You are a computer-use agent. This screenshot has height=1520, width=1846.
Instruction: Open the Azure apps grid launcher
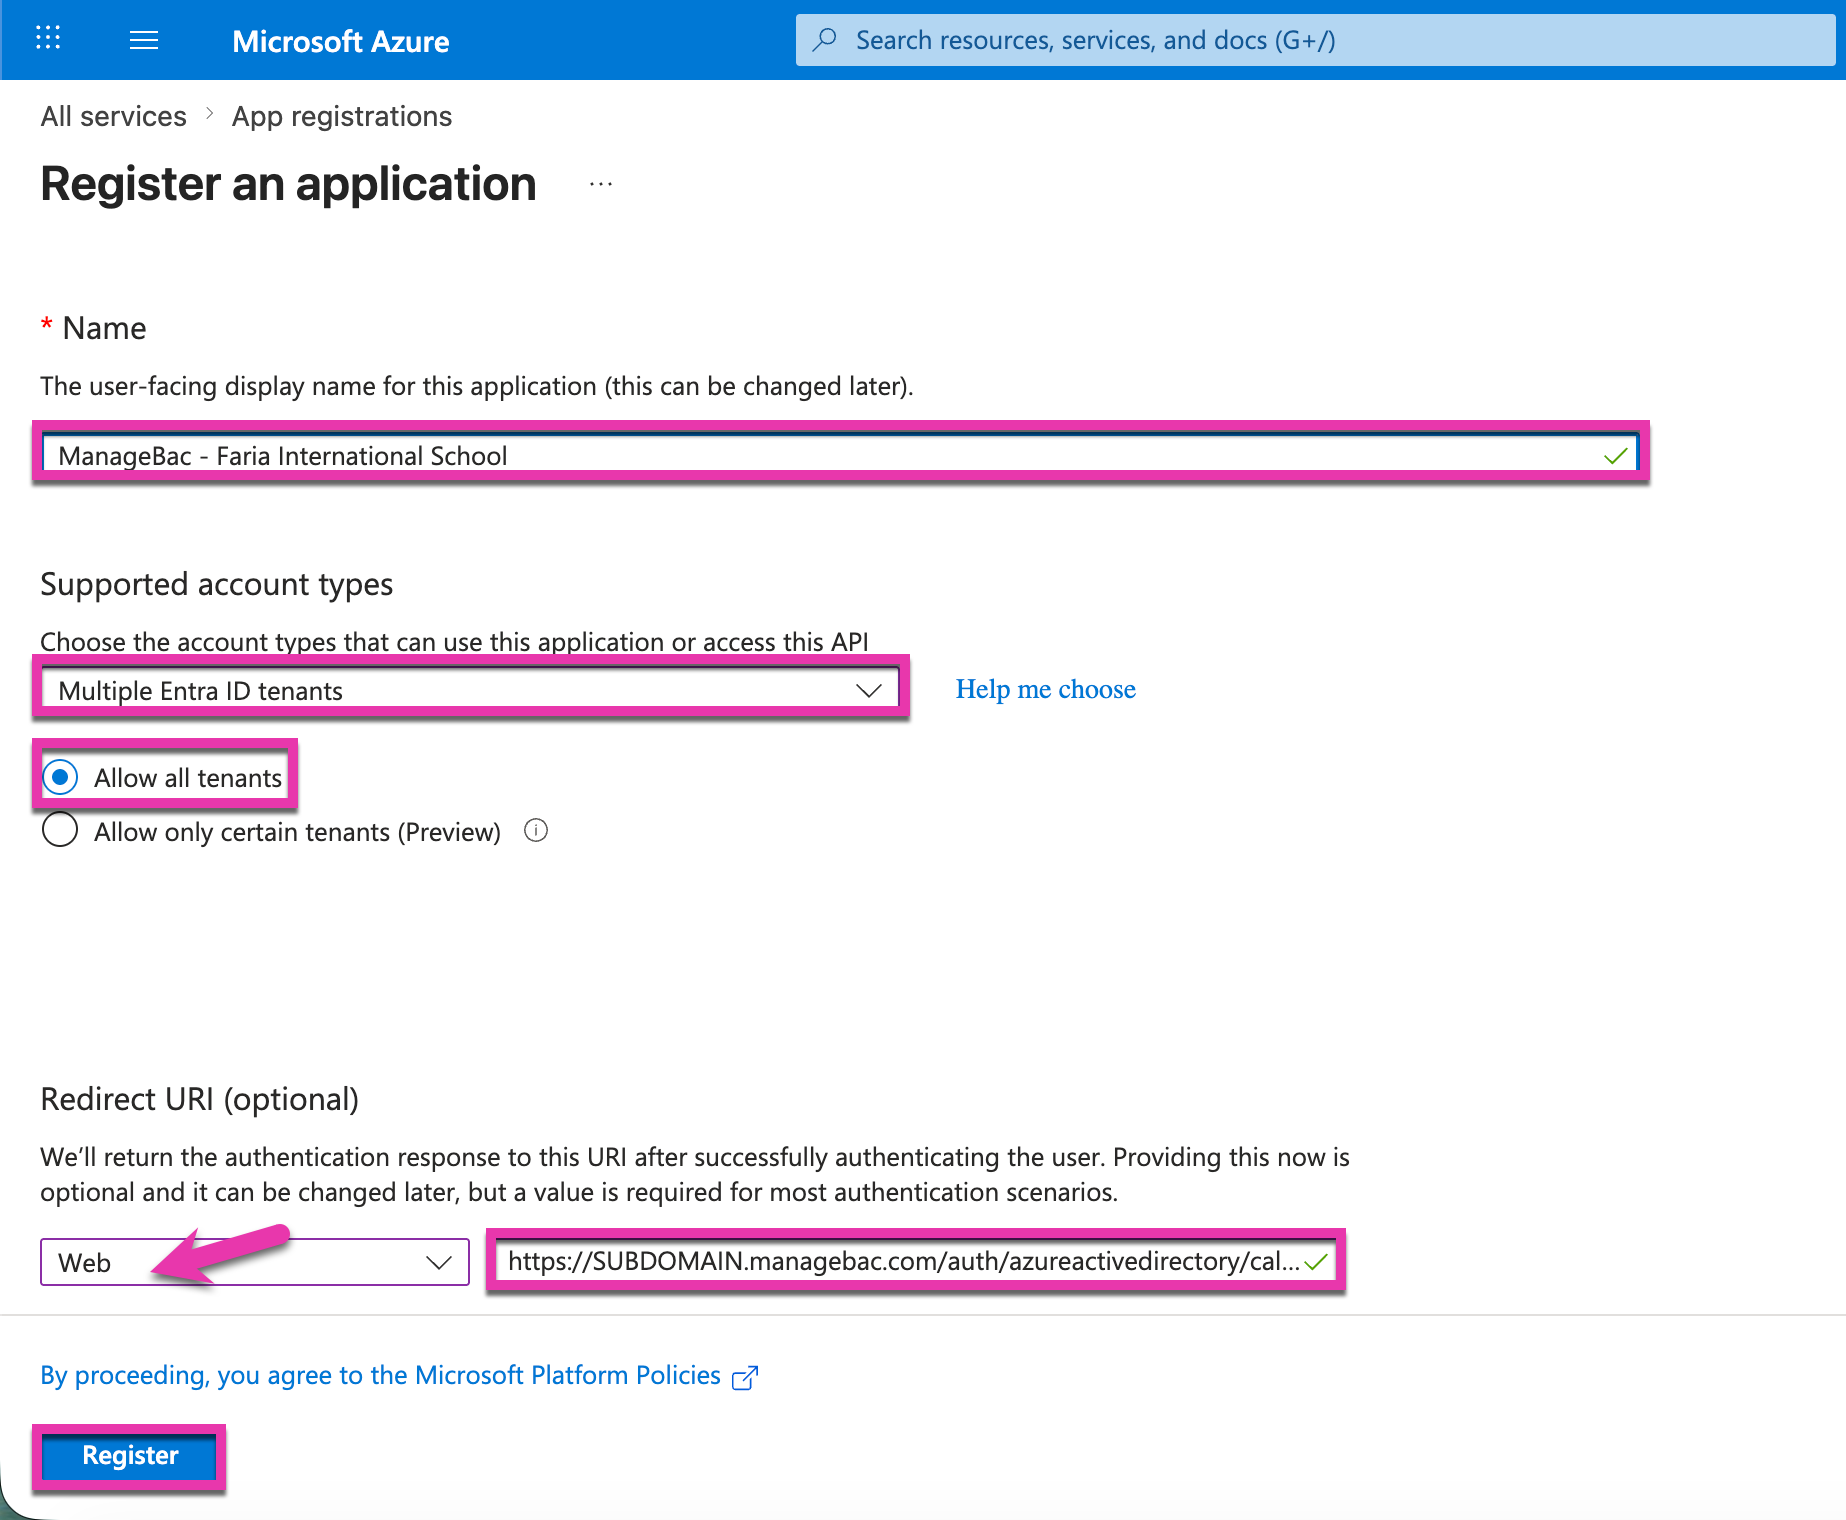coord(48,39)
